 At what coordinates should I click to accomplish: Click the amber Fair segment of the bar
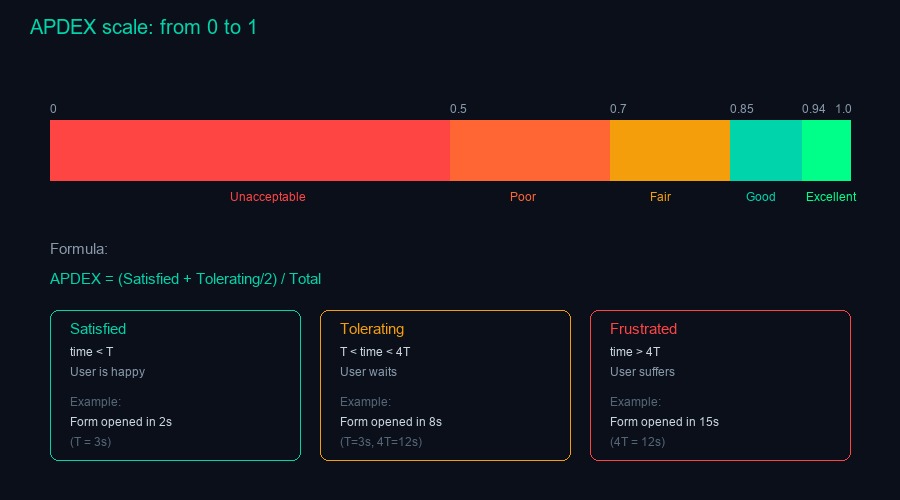(x=670, y=150)
